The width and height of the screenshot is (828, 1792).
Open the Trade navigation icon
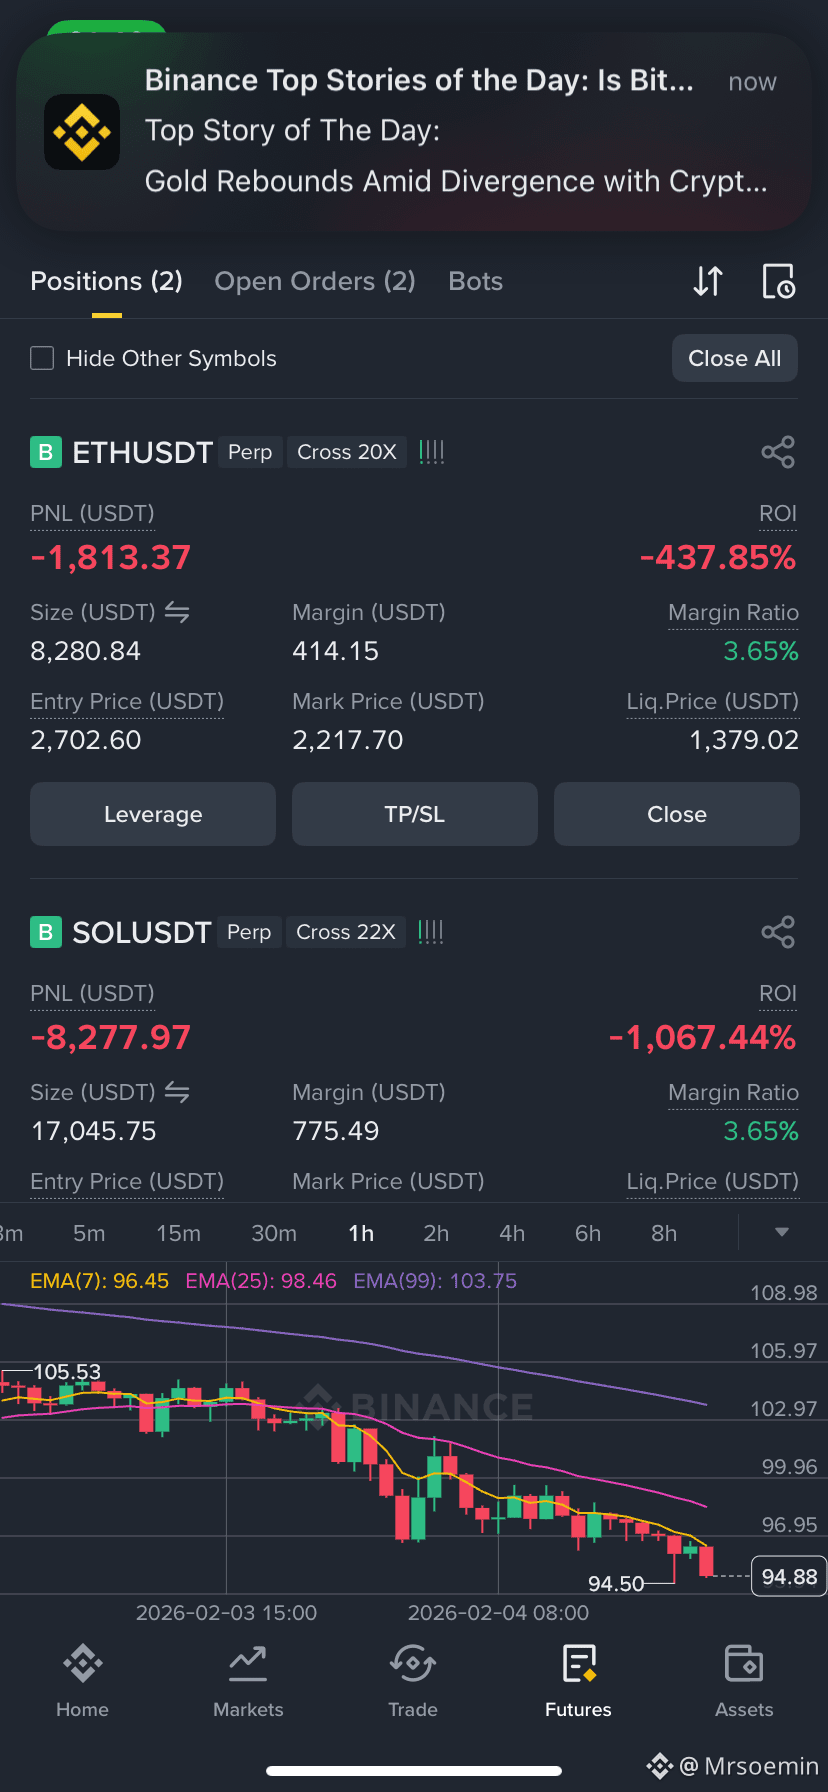[413, 1663]
